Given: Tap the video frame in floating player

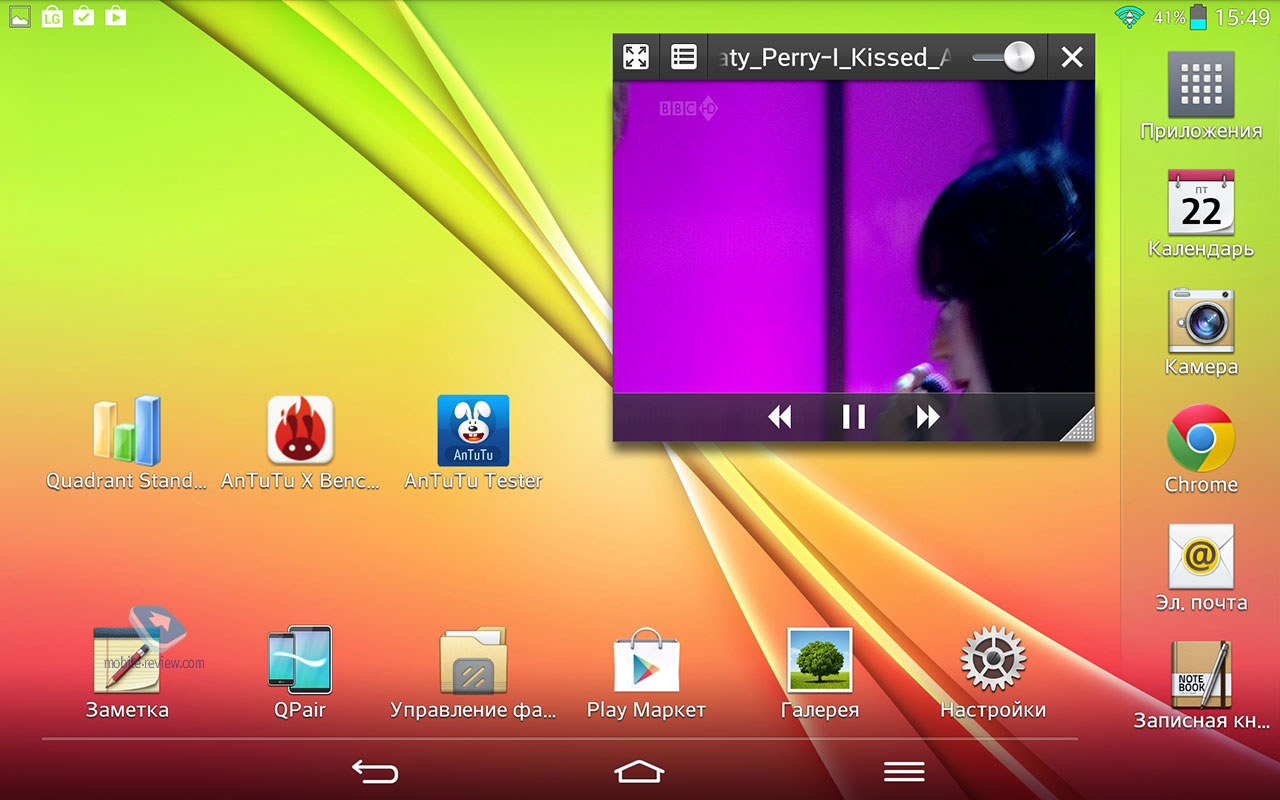Looking at the screenshot, I should 854,237.
